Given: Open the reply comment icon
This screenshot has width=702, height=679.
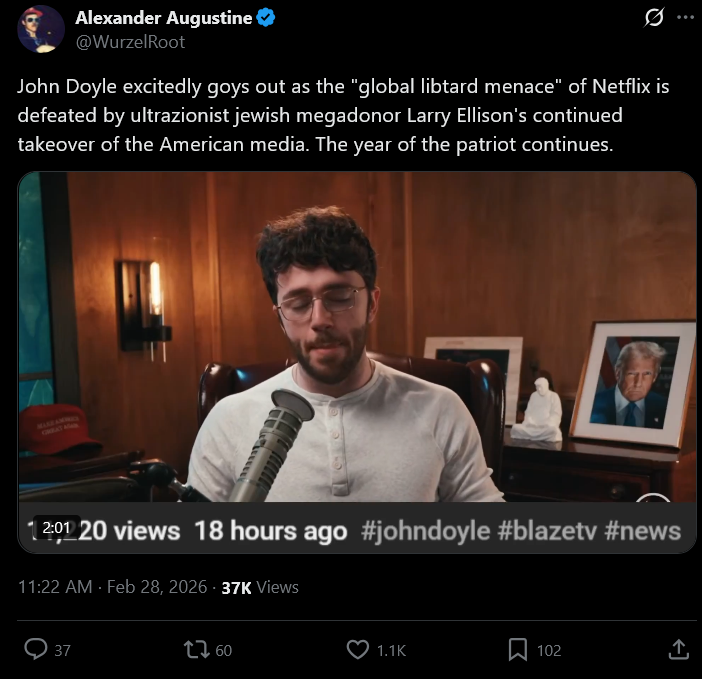Looking at the screenshot, I should 35,649.
